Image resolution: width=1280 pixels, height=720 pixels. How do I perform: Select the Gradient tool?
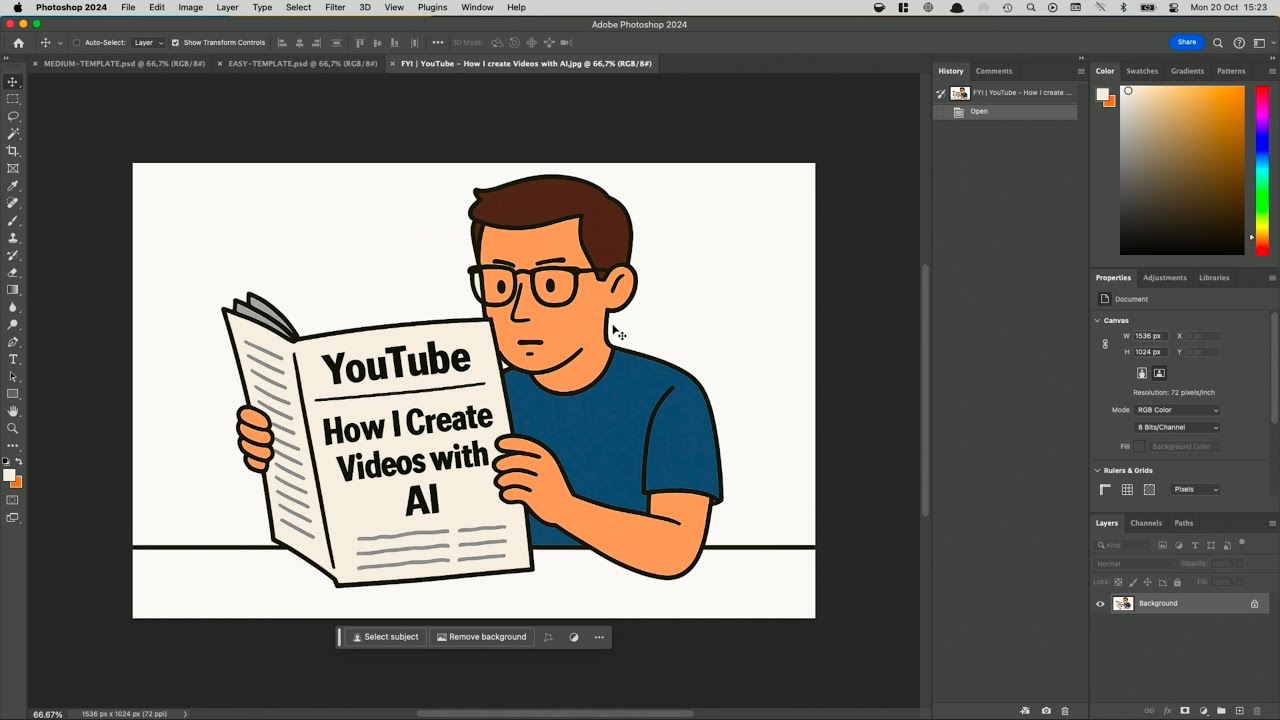click(x=13, y=290)
